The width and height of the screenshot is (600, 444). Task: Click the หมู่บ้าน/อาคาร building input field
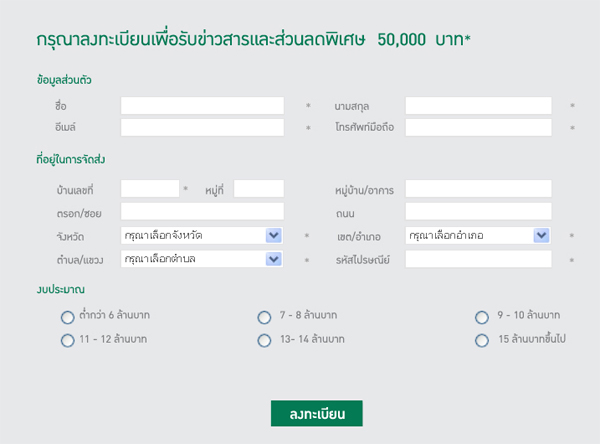478,188
